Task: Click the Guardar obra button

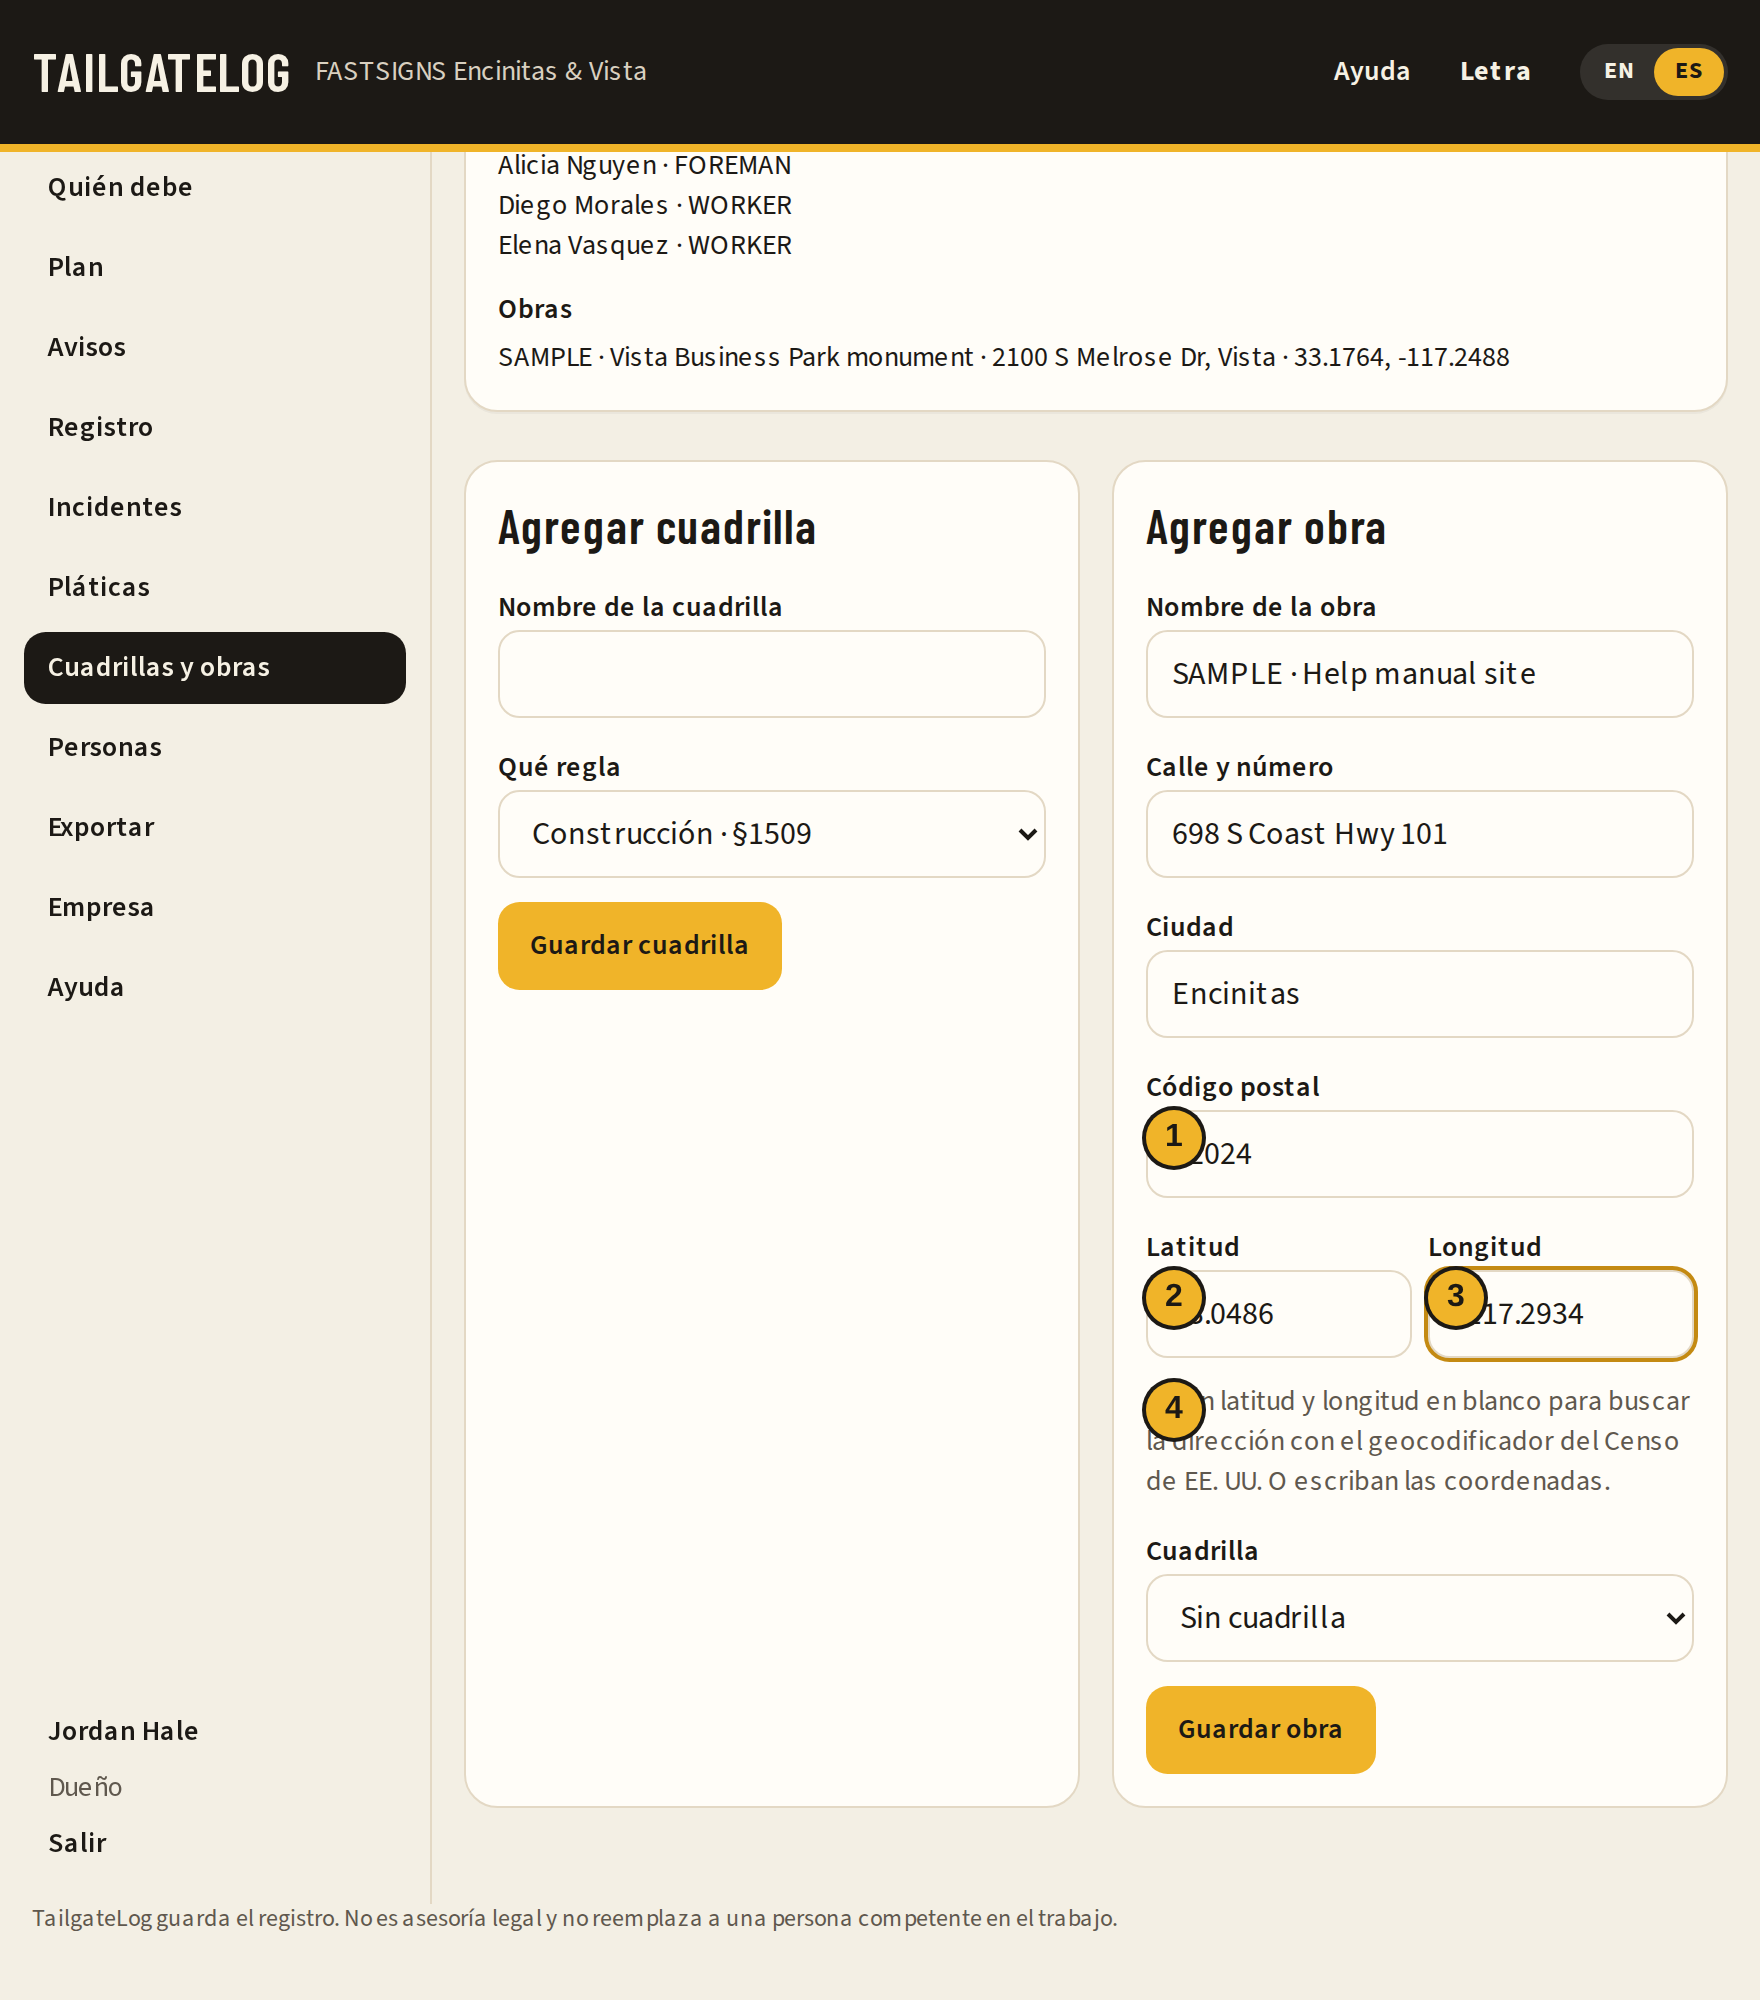Action: (1261, 1730)
